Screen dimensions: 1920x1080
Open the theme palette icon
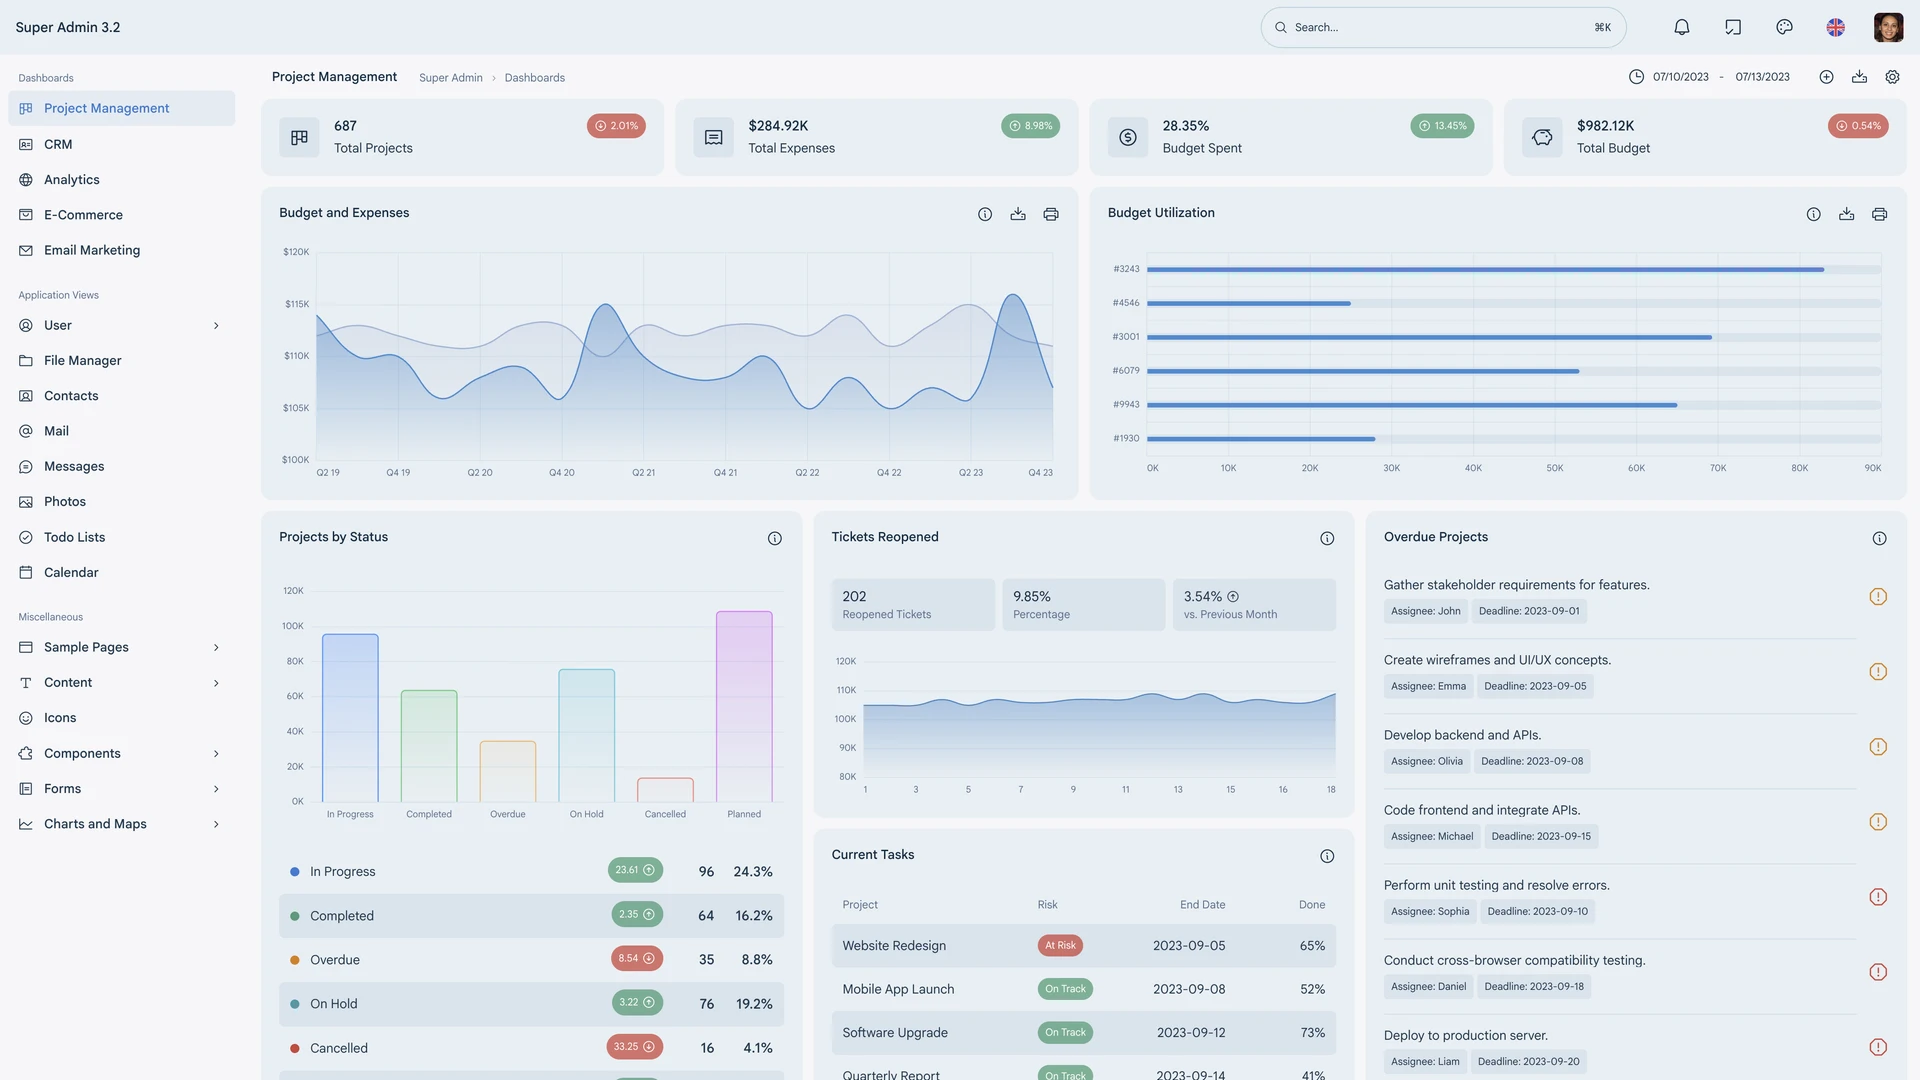pos(1784,27)
